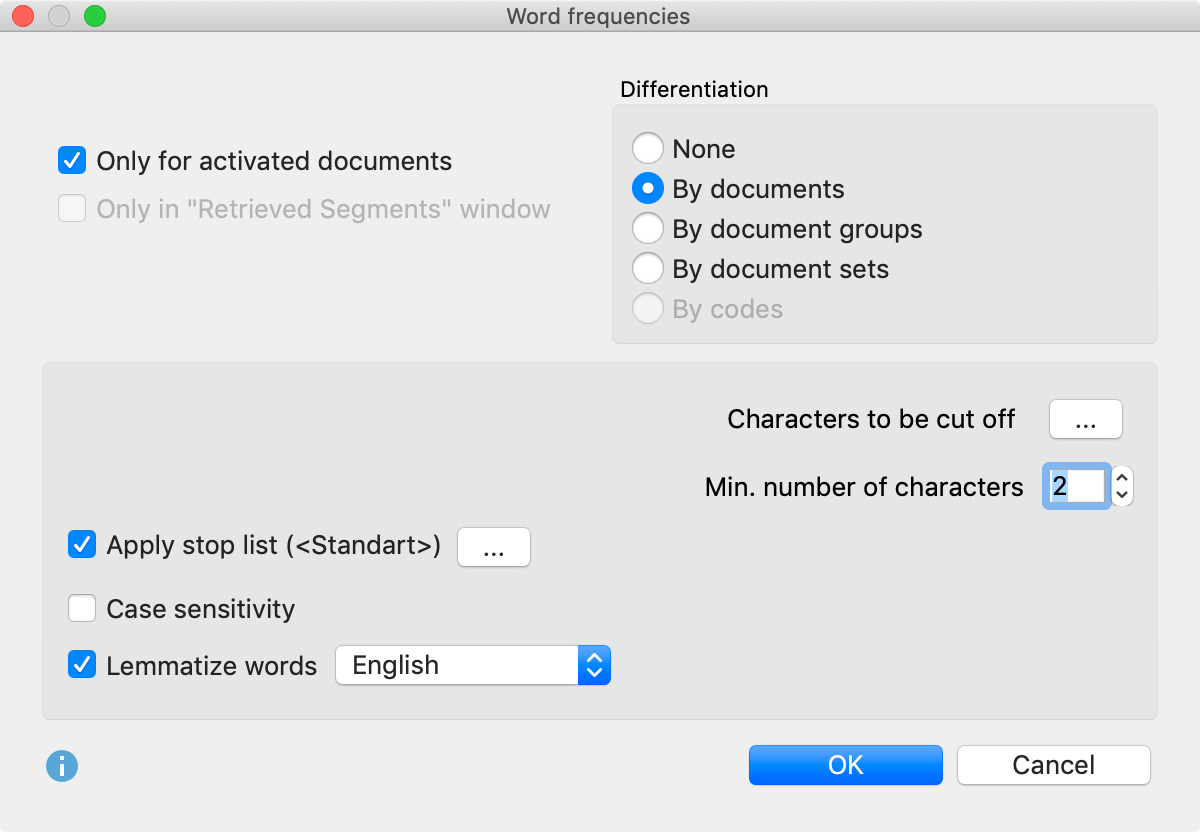The height and width of the screenshot is (832, 1200).
Task: Uncheck Only for activated documents
Action: pos(72,160)
